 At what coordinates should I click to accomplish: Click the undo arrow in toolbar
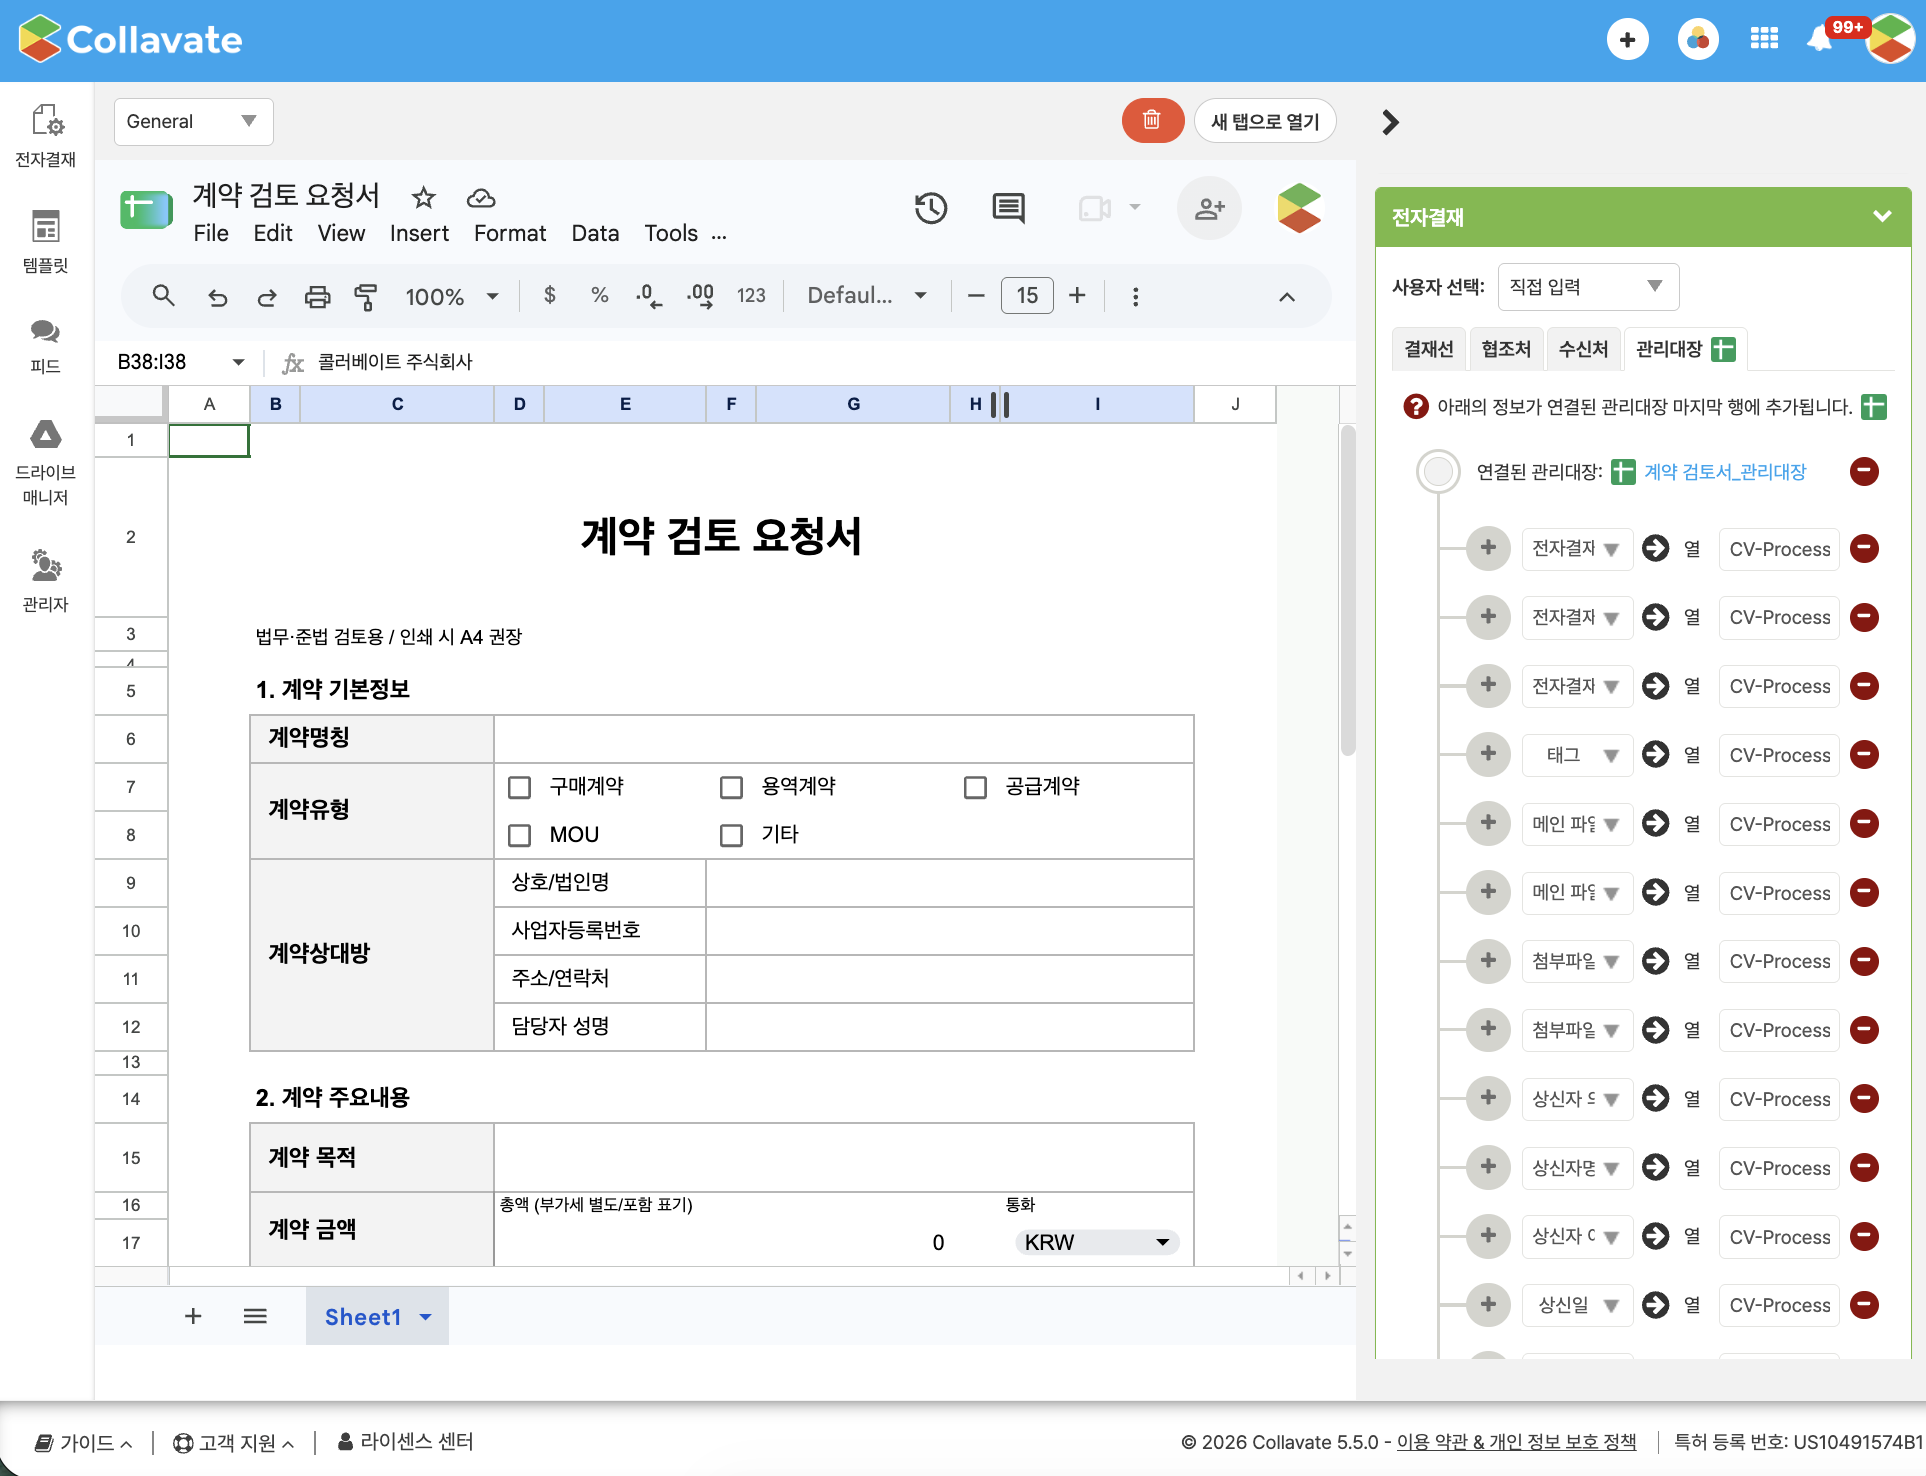point(217,297)
